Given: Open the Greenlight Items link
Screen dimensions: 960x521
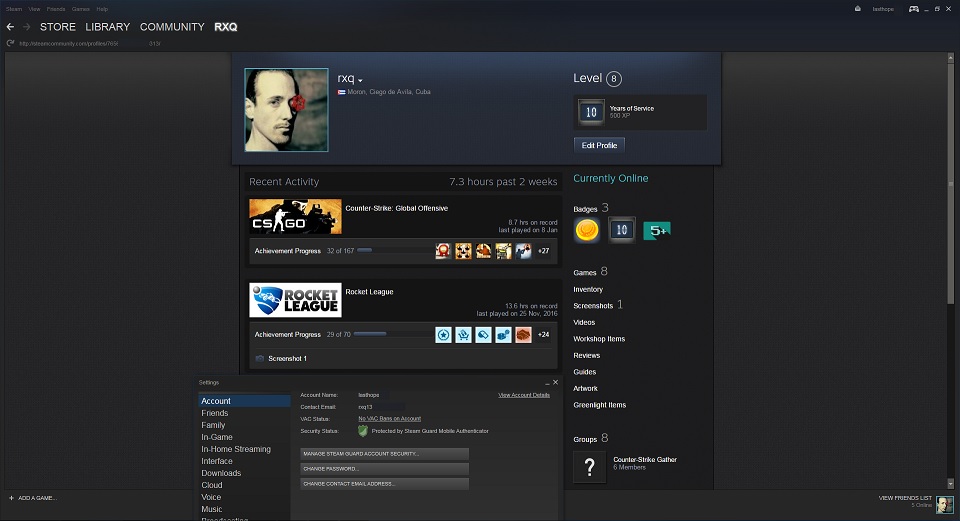Looking at the screenshot, I should click(x=599, y=405).
